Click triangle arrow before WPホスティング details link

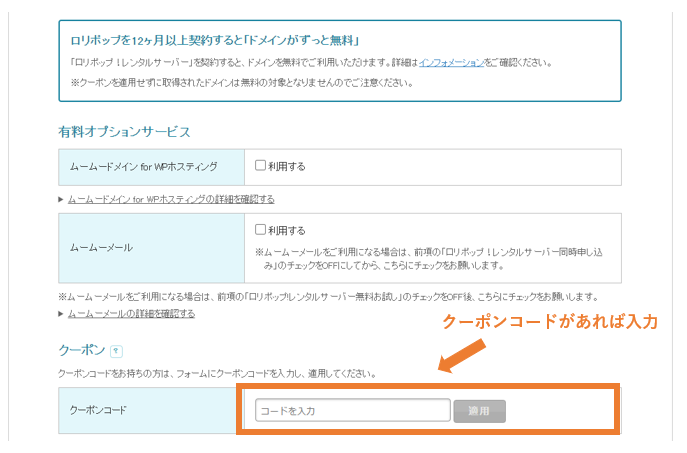pyautogui.click(x=61, y=199)
